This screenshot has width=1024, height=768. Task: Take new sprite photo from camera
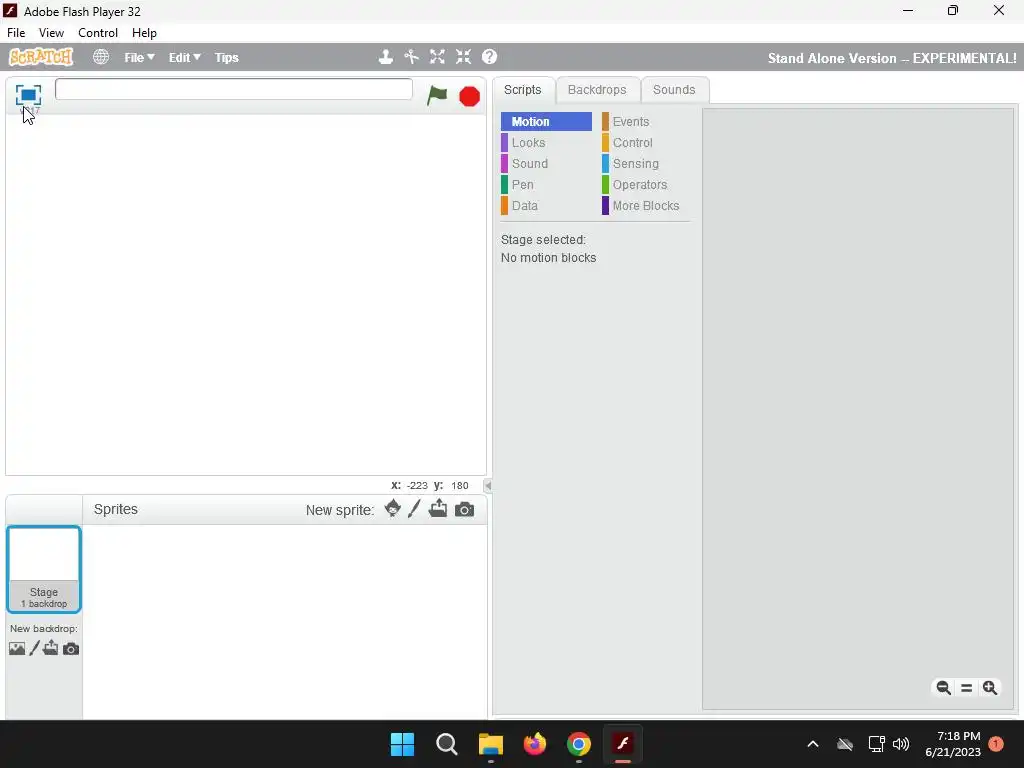464,509
